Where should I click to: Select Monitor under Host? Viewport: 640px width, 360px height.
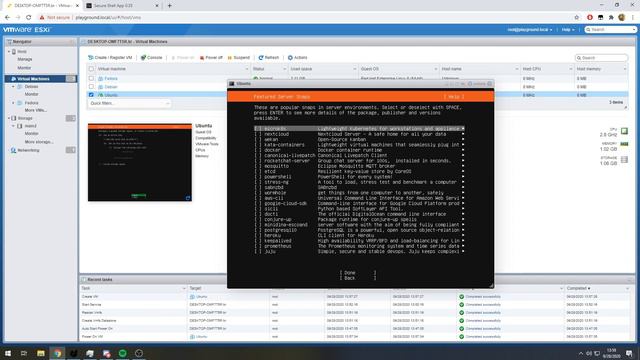click(24, 68)
